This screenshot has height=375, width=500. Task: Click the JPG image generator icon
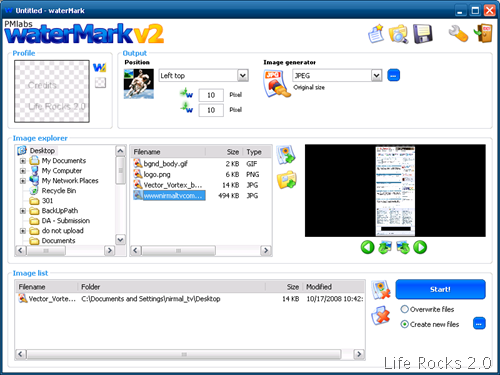tap(276, 84)
